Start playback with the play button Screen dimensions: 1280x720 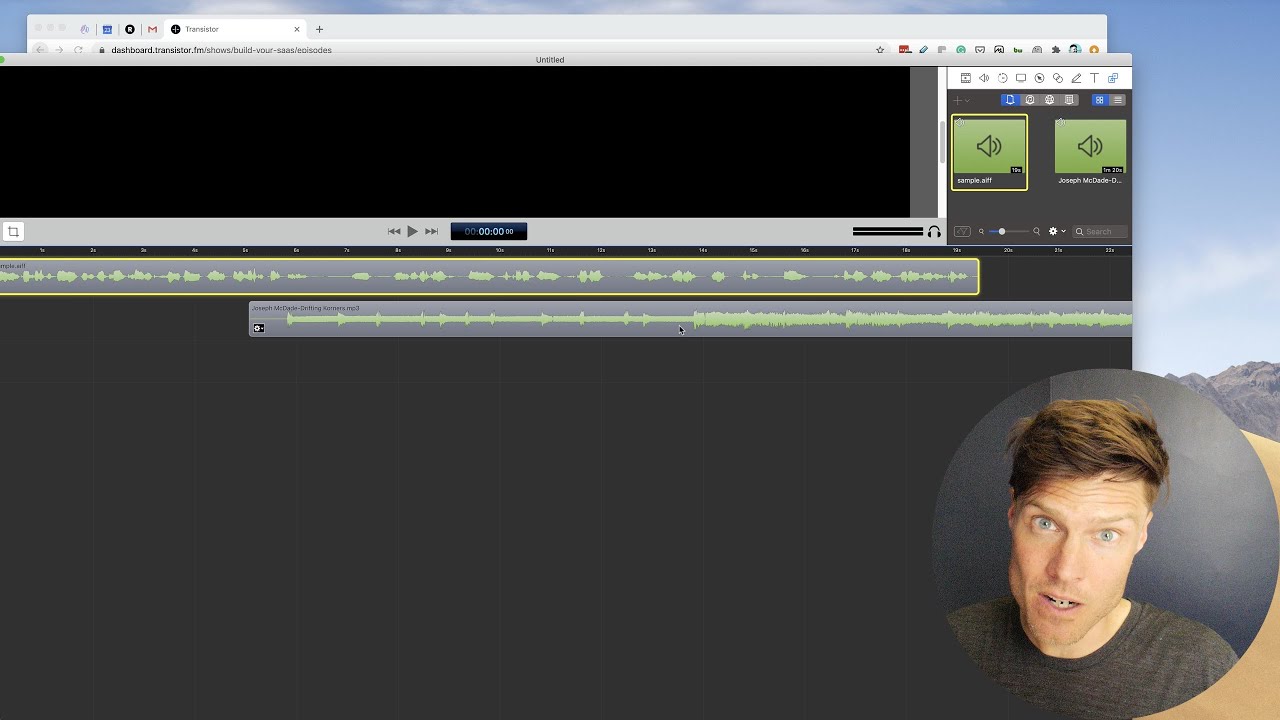[412, 231]
